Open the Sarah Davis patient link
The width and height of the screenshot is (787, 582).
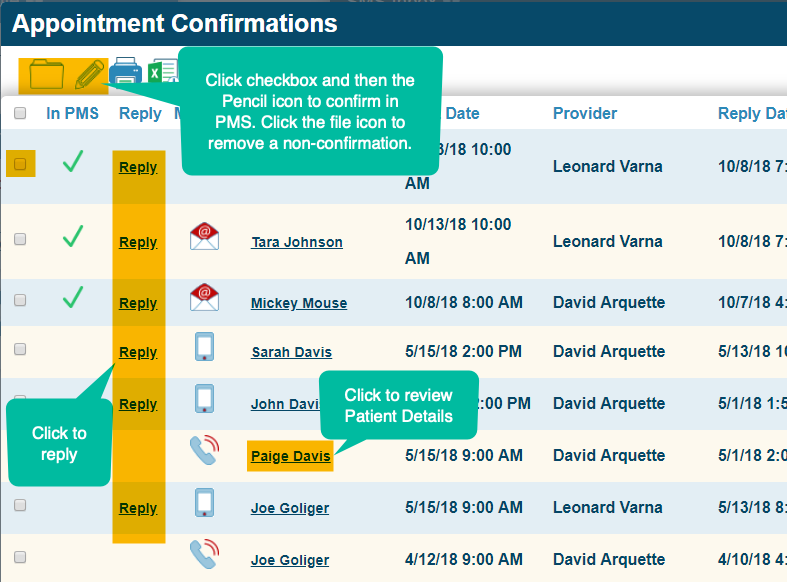[x=291, y=352]
